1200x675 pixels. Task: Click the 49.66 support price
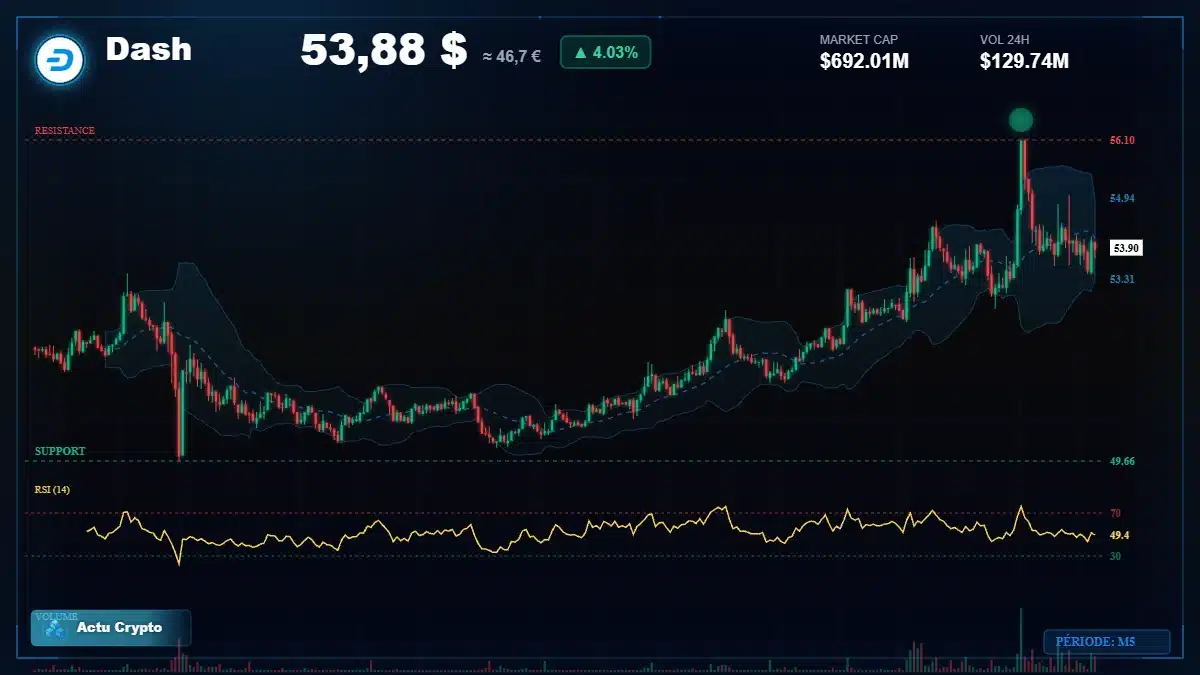(1123, 462)
